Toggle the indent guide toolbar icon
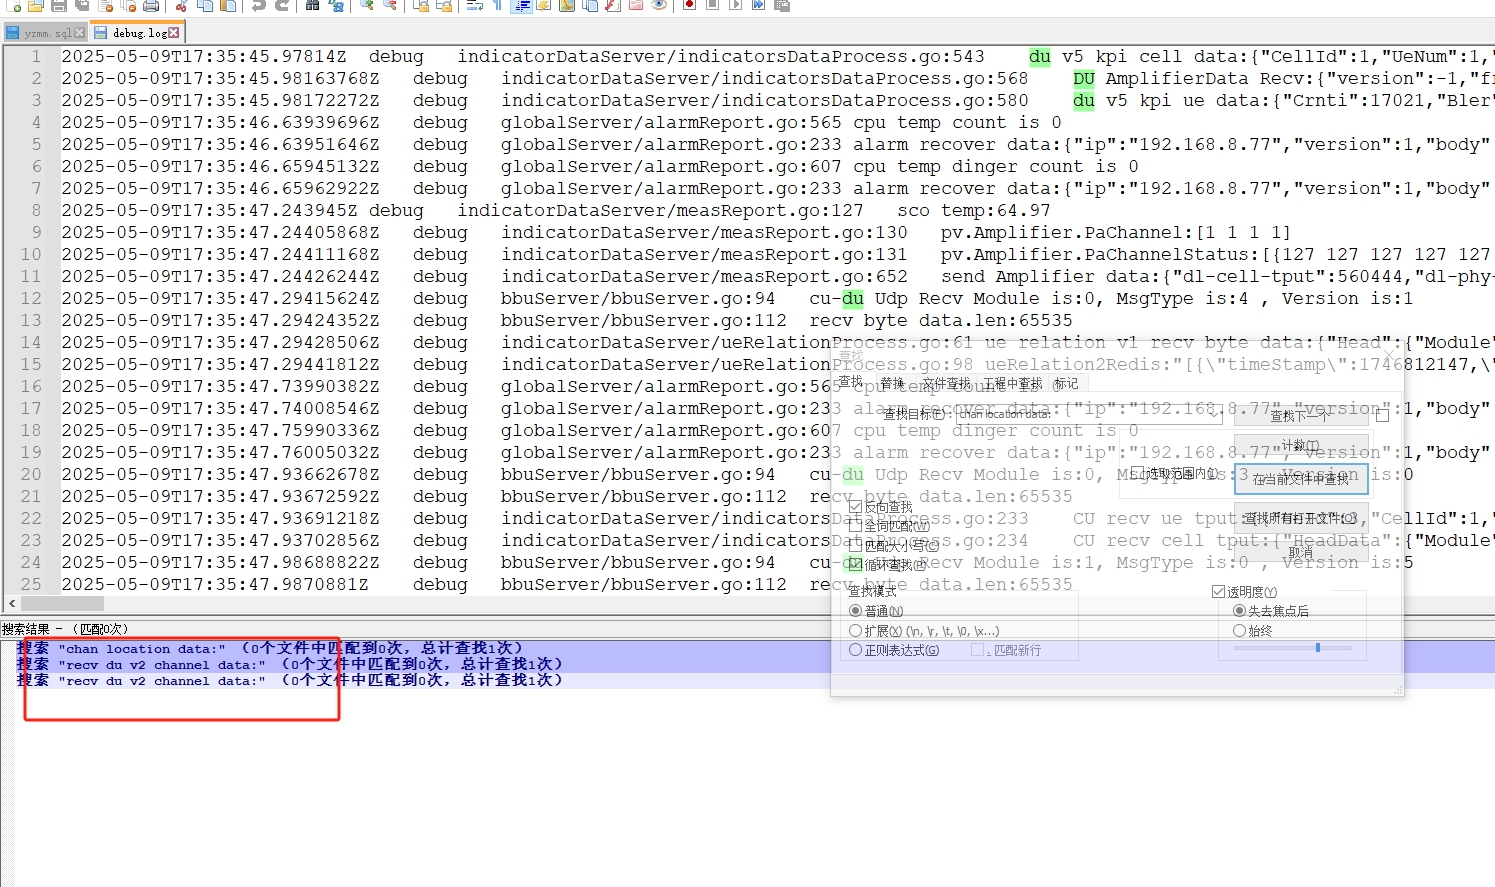This screenshot has height=887, width=1495. click(521, 5)
